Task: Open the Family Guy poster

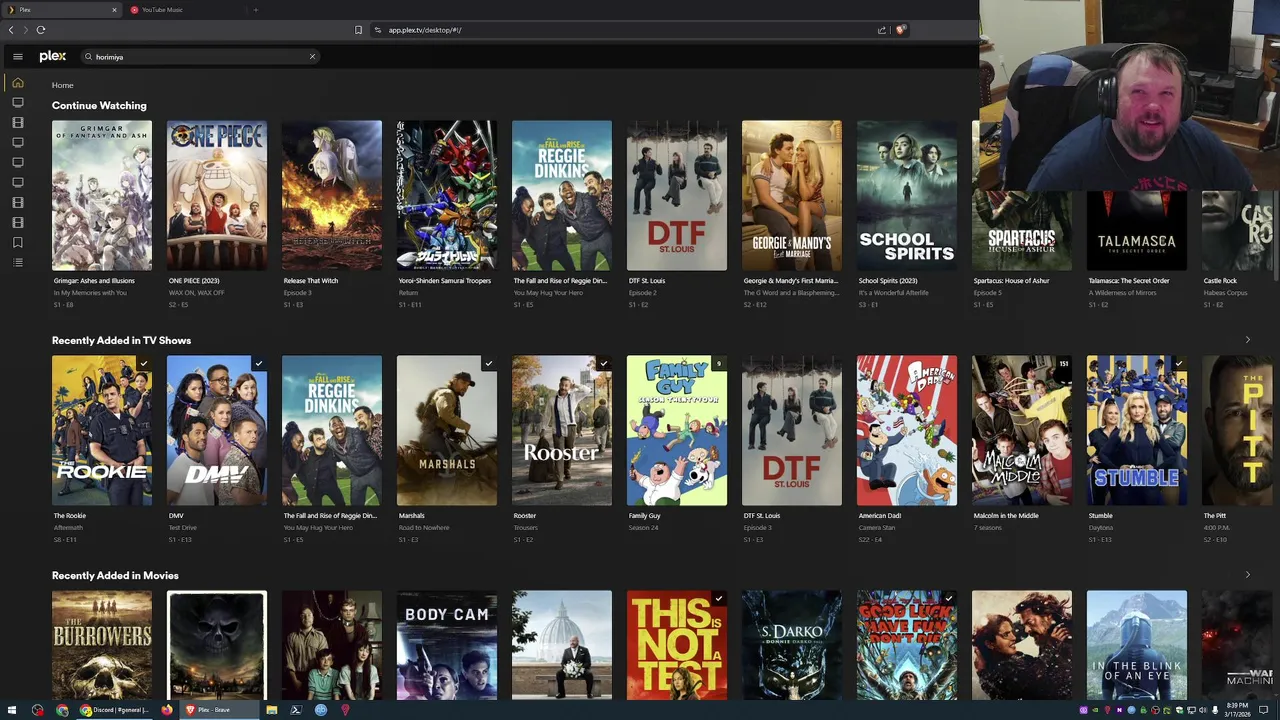Action: (x=677, y=430)
